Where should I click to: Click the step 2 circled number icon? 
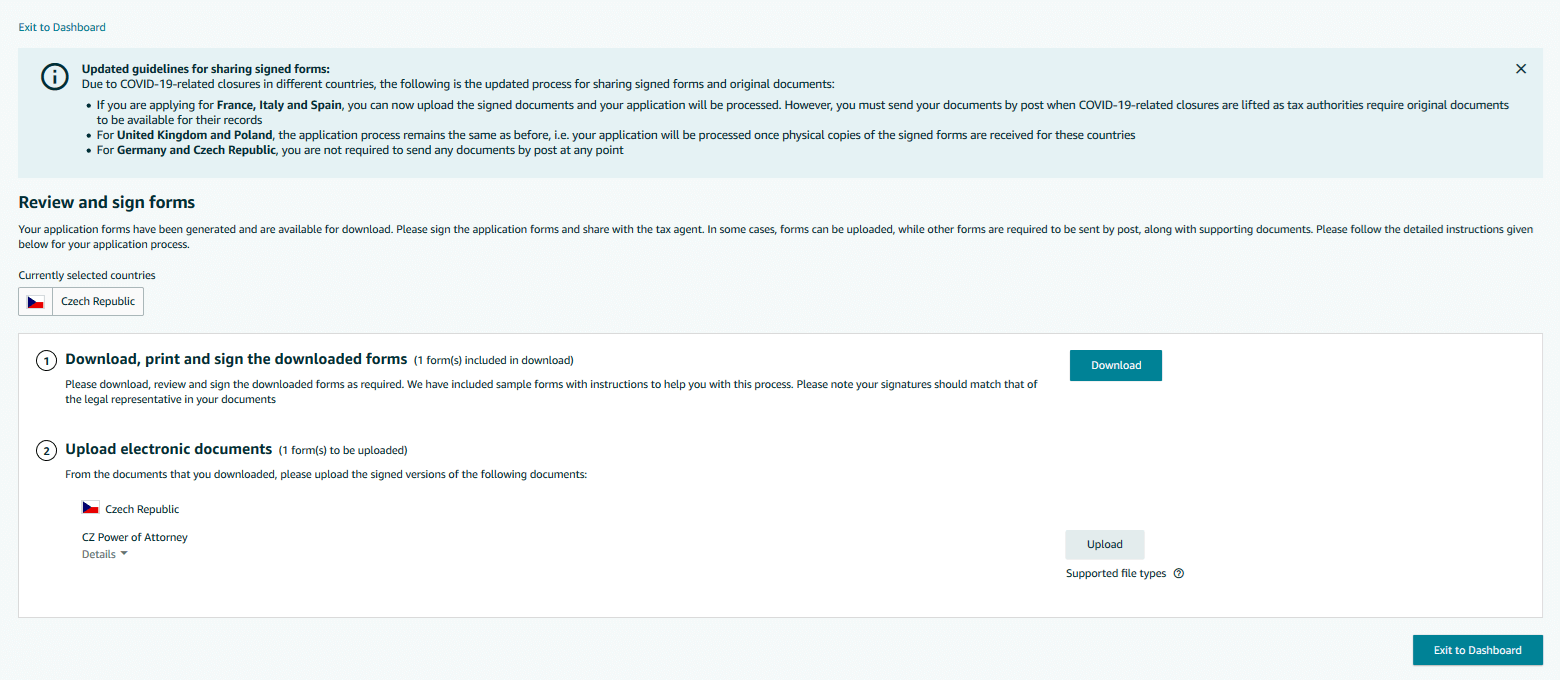46,451
